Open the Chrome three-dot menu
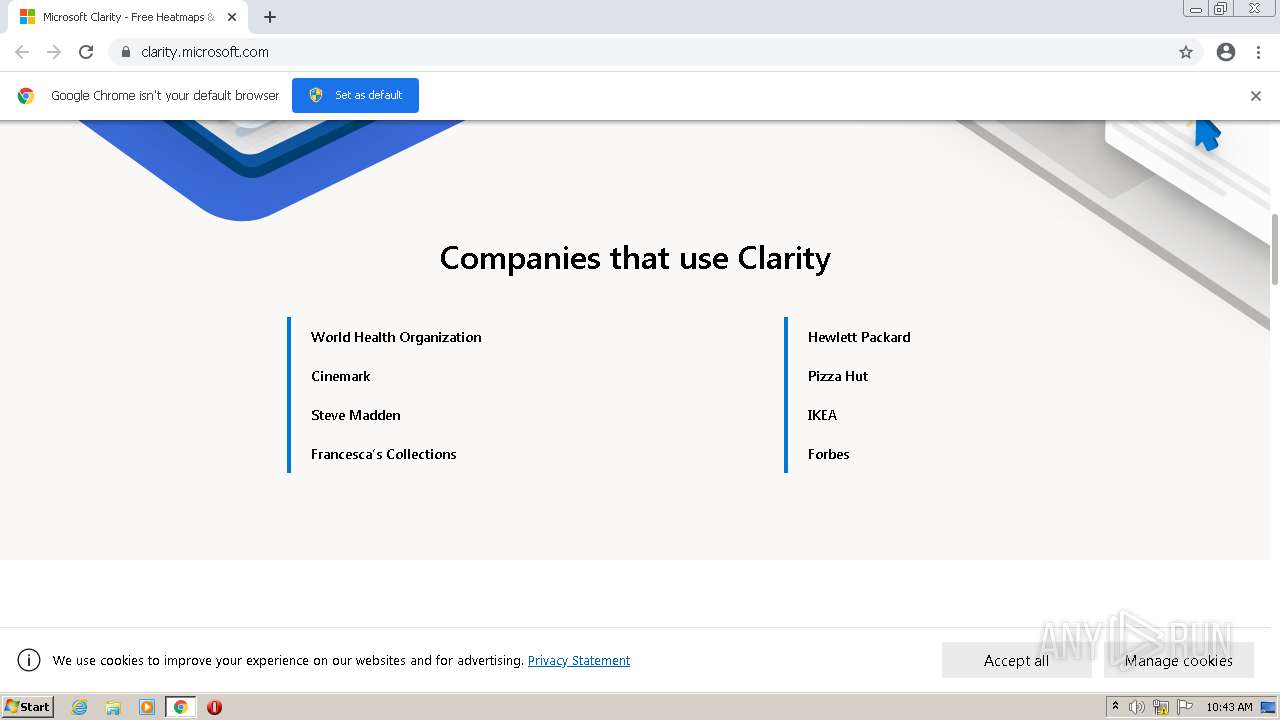The height and width of the screenshot is (720, 1280). click(1259, 52)
